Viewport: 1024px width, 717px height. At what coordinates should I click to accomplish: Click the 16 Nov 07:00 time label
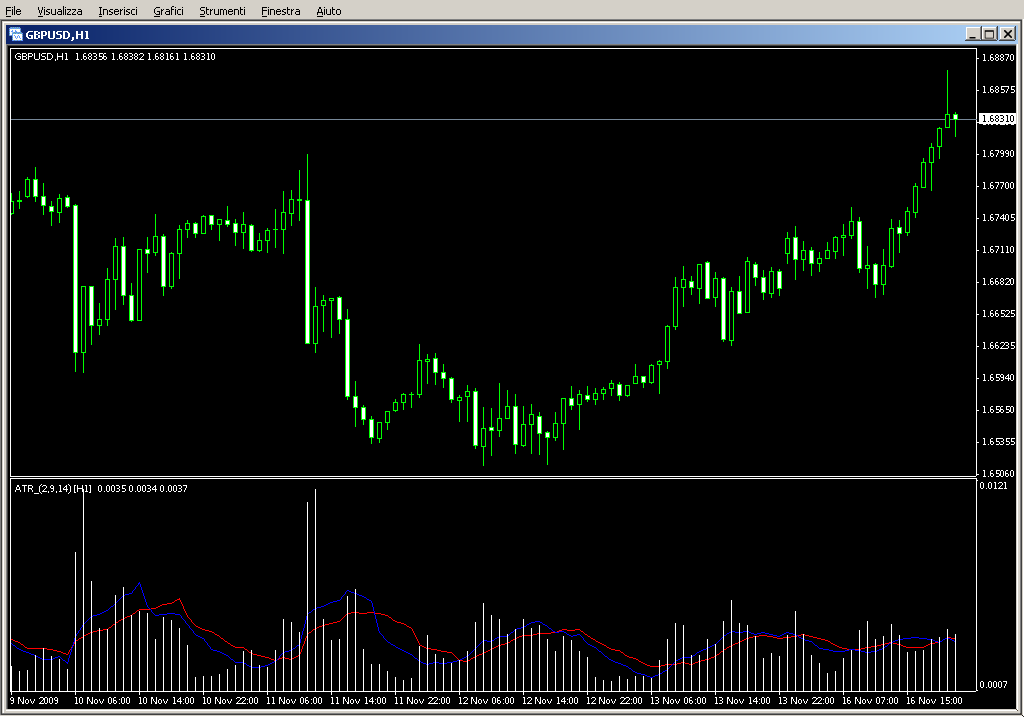point(870,701)
